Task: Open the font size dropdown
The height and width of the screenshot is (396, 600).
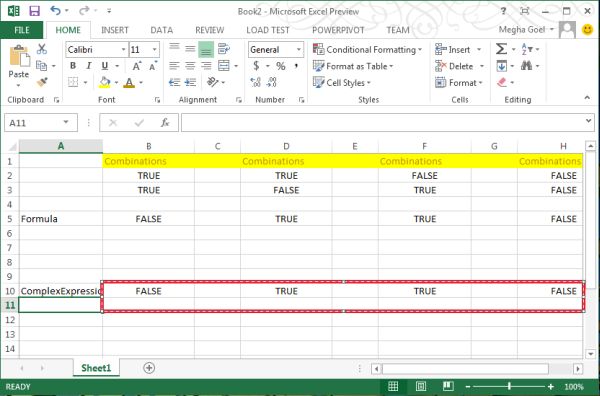Action: tap(155, 50)
